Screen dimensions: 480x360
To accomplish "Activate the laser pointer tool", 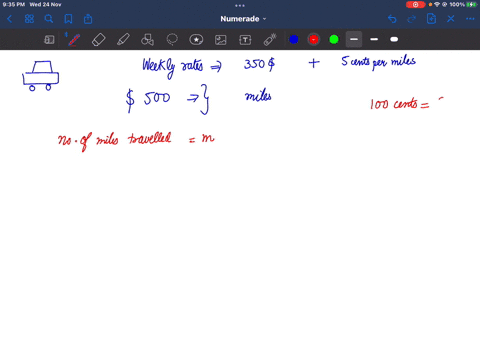I will point(270,40).
